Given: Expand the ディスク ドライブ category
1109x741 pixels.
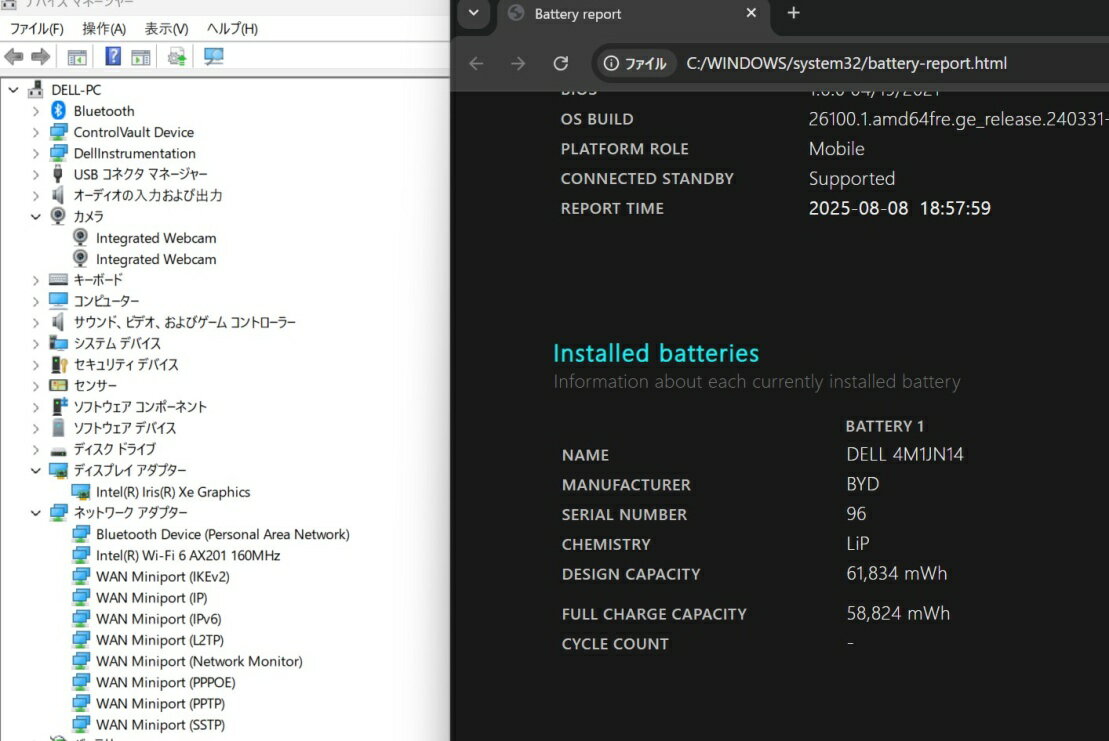Looking at the screenshot, I should pos(36,449).
